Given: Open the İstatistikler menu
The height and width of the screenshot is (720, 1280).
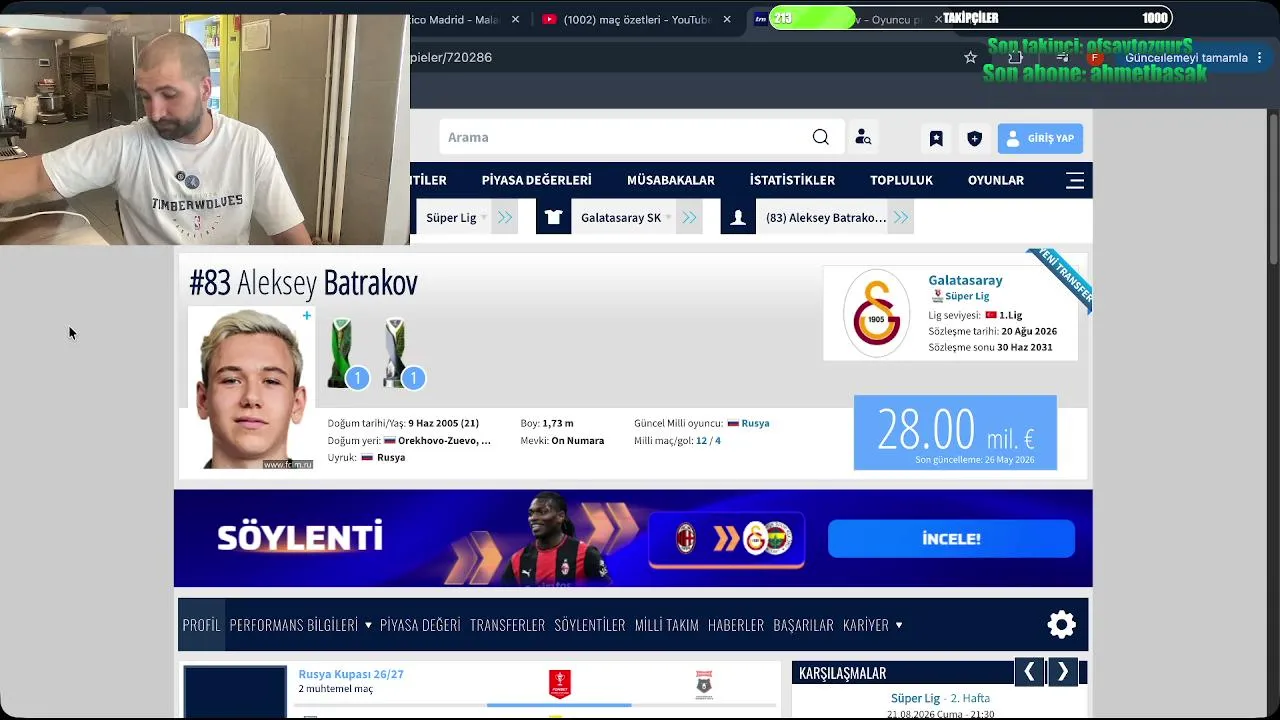Looking at the screenshot, I should point(792,180).
